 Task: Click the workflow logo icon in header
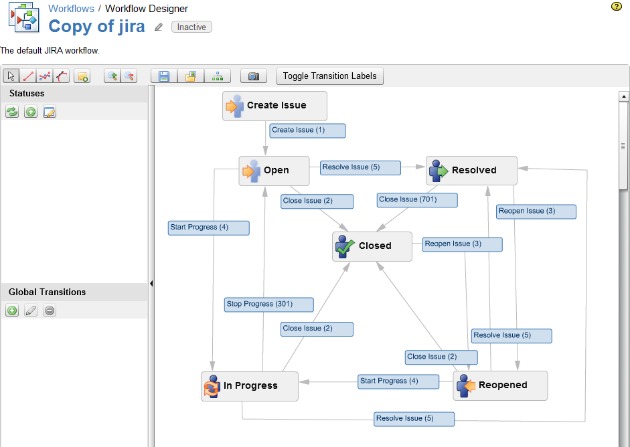tap(24, 17)
